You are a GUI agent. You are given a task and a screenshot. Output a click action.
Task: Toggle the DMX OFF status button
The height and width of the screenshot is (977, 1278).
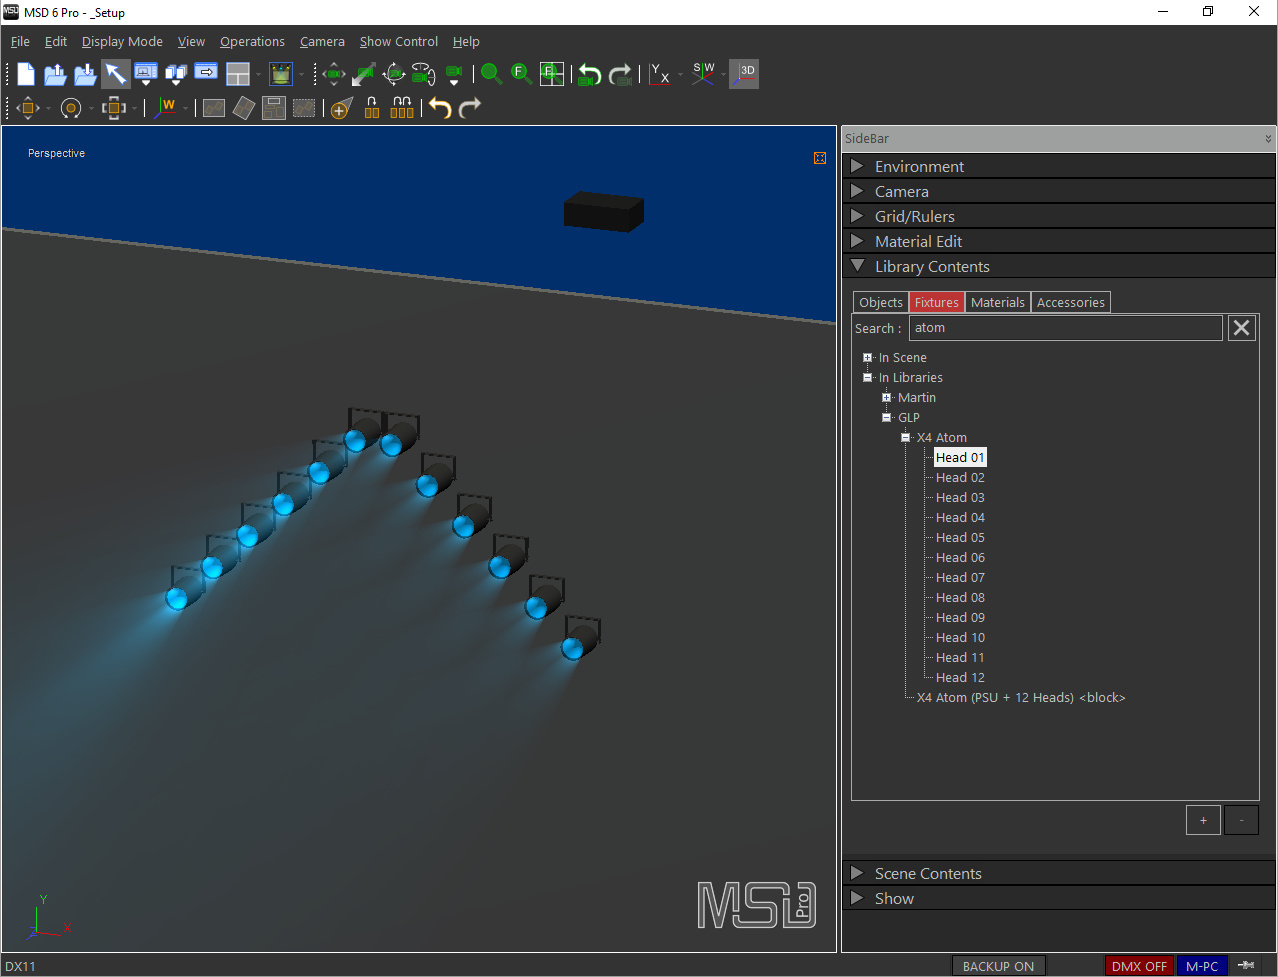pos(1139,966)
